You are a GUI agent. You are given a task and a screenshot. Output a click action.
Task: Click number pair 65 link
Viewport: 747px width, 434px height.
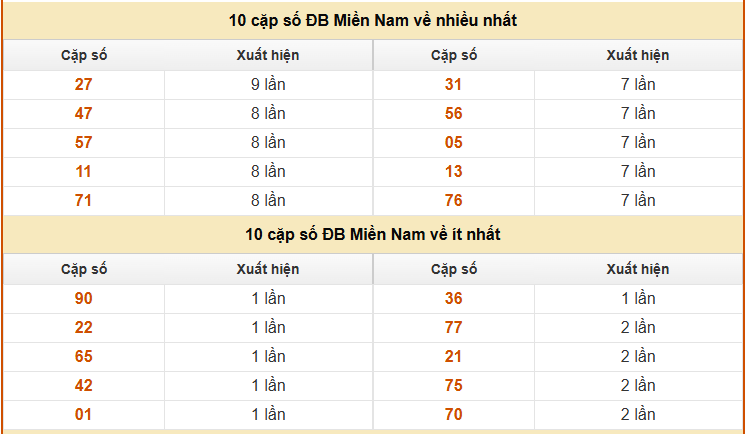coord(84,357)
